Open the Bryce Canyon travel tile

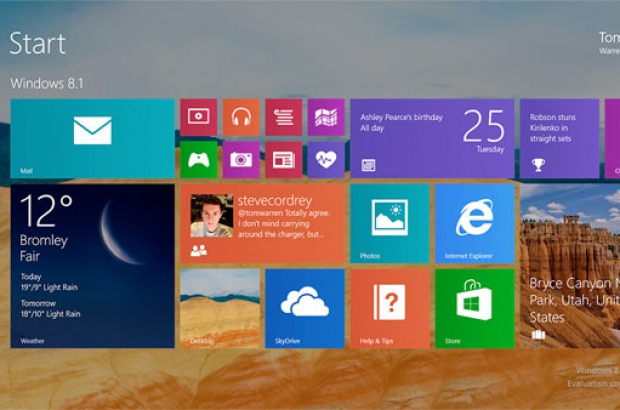[x=570, y=266]
